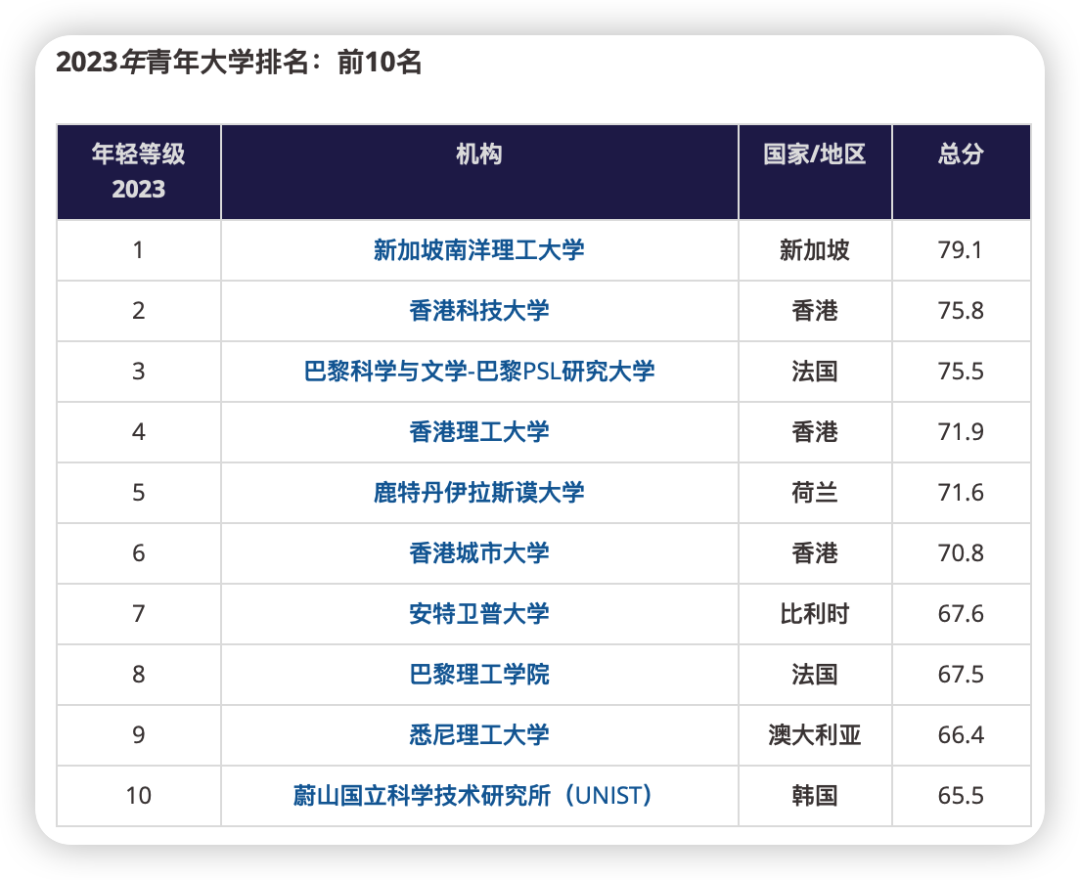
Task: Open the 鹿特丹伊拉斯谟大学 link
Action: click(479, 493)
